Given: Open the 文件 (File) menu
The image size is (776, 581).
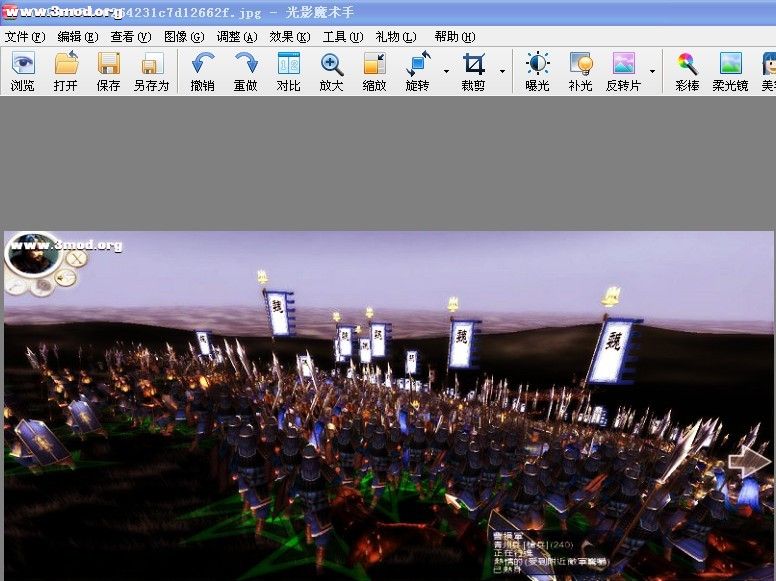Looking at the screenshot, I should (x=25, y=37).
